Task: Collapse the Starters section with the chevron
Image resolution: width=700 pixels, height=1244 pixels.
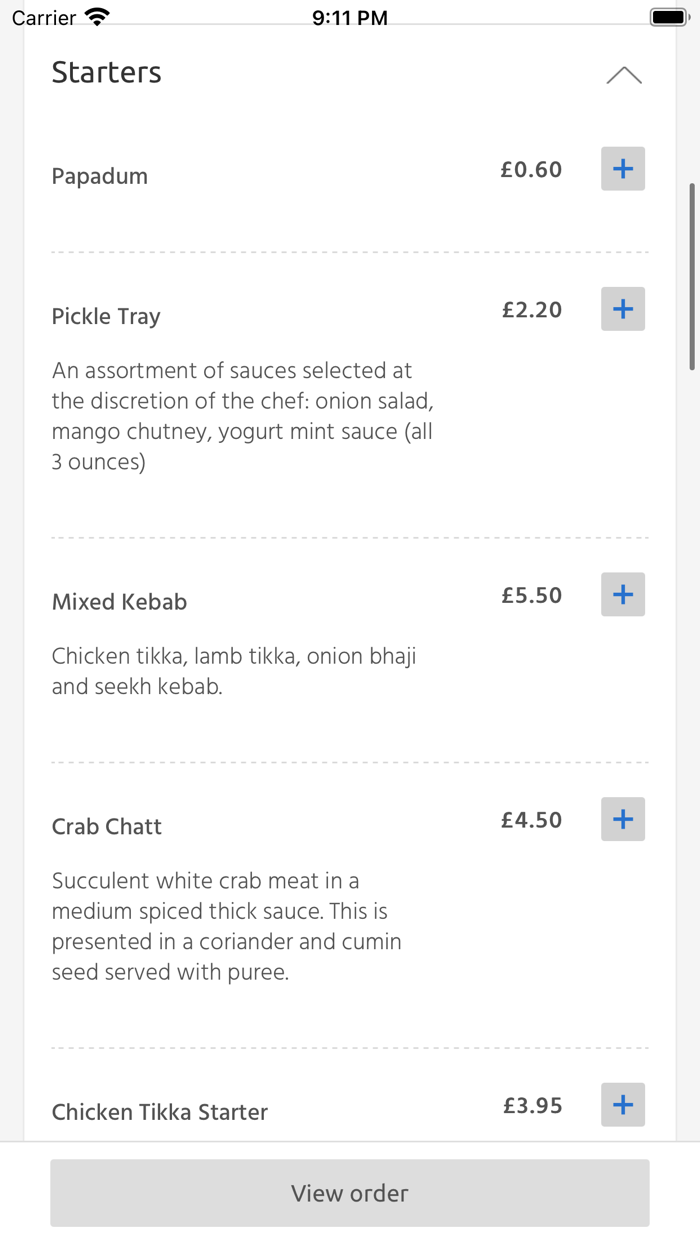Action: (x=624, y=75)
